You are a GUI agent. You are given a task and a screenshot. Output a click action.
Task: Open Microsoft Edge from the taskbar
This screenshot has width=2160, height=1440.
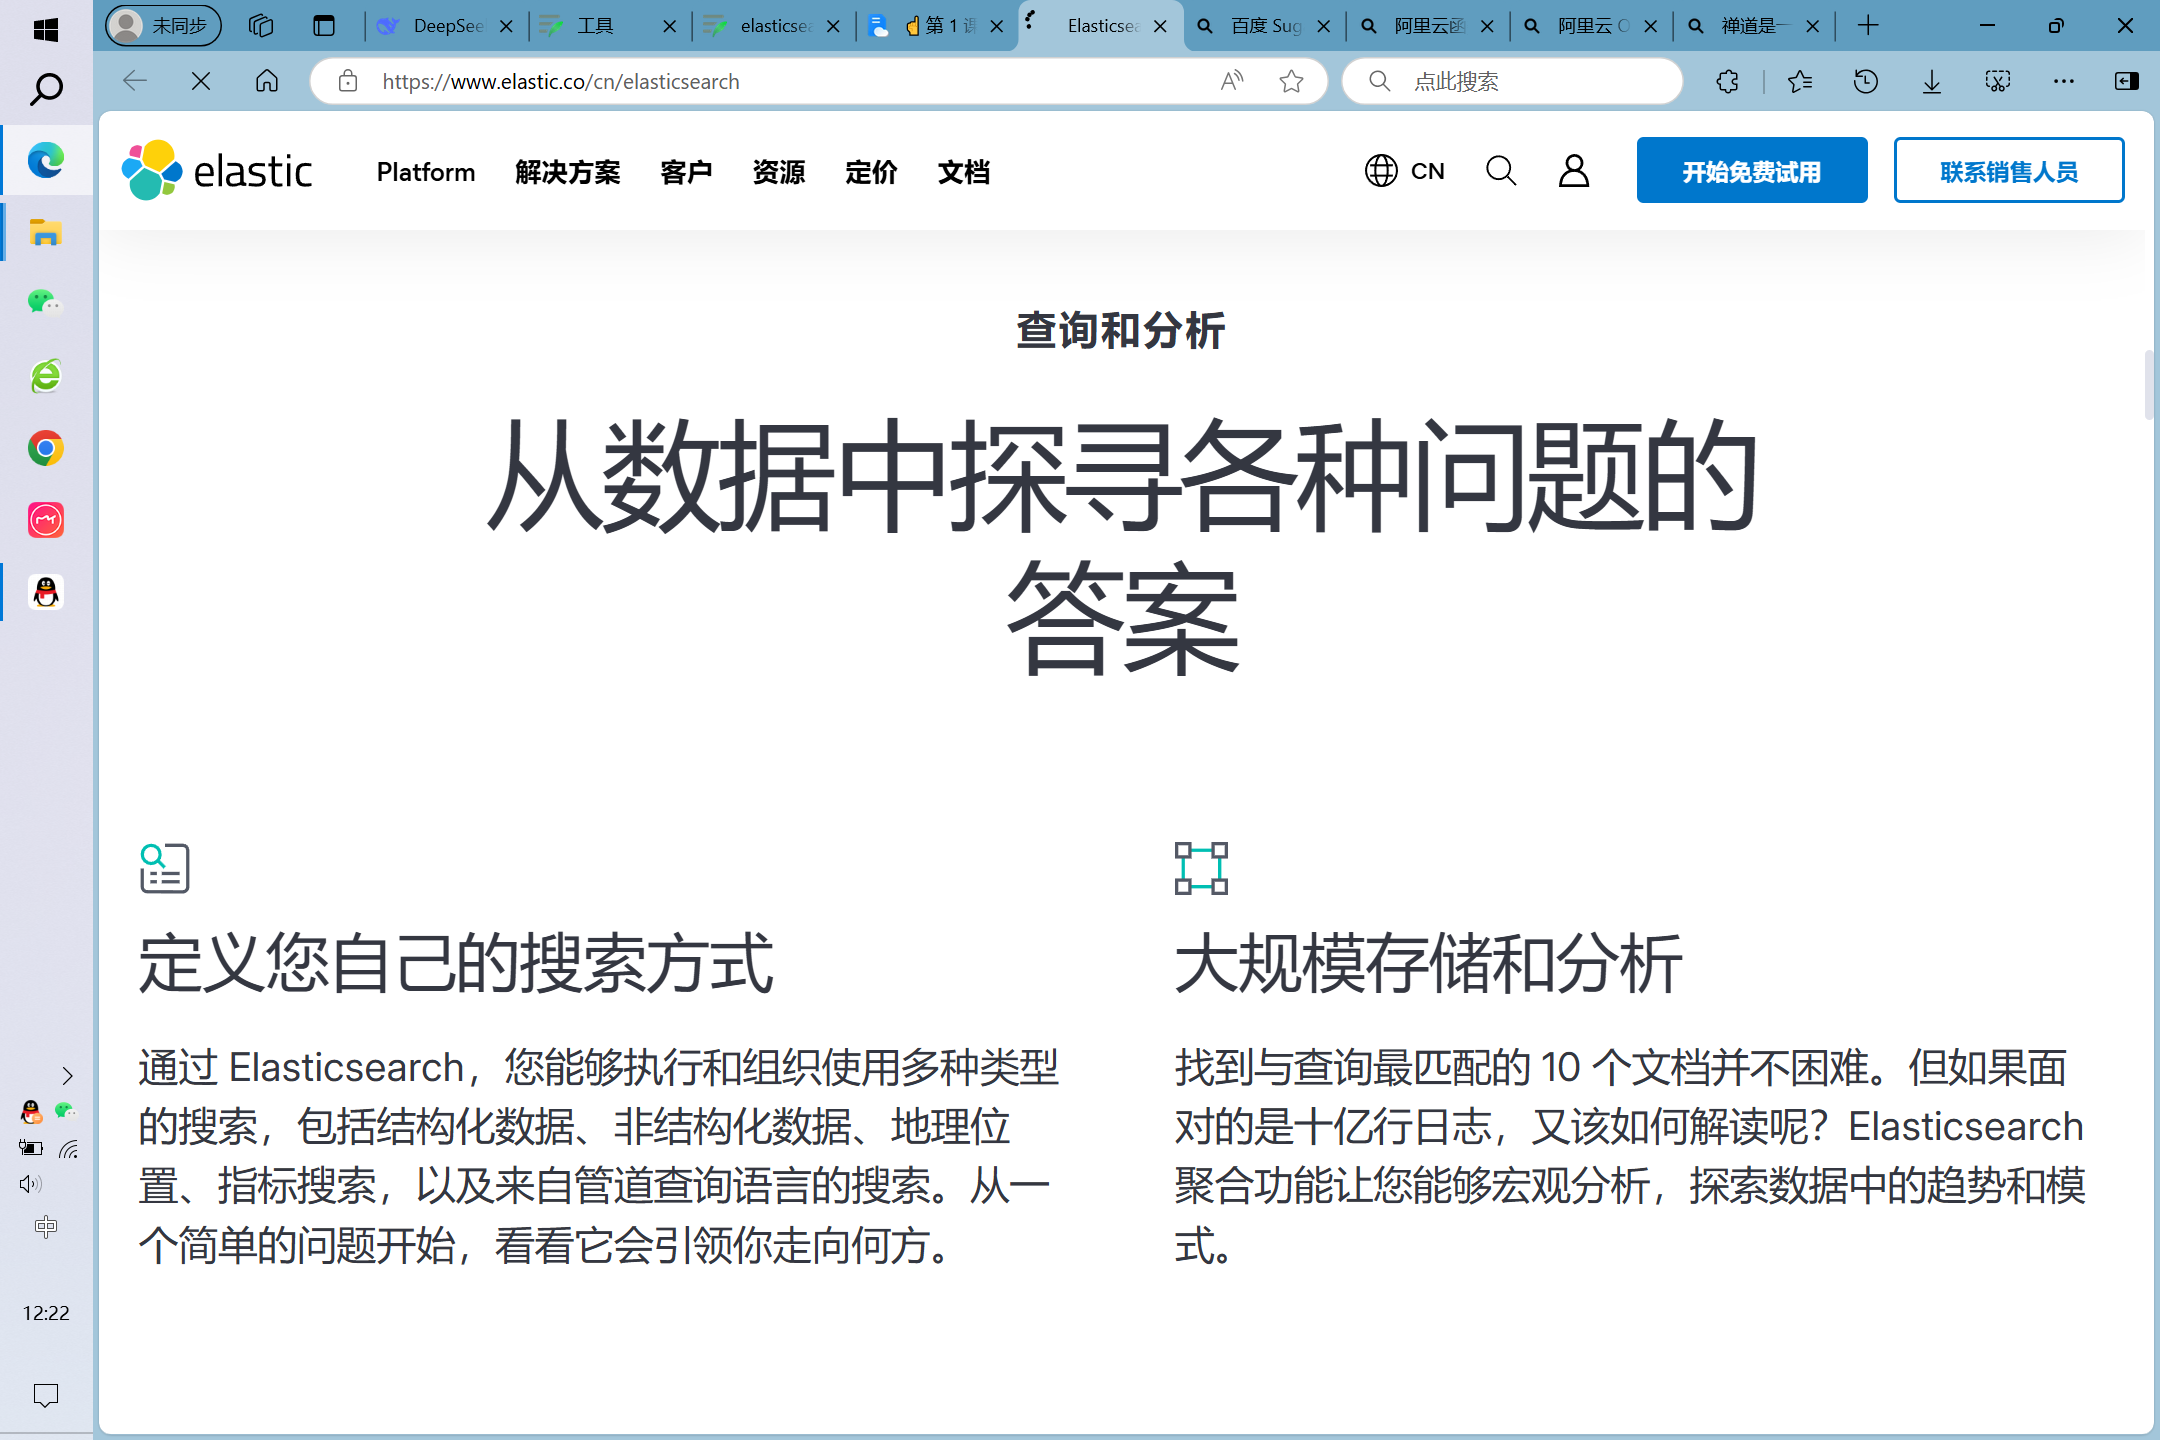pos(46,160)
